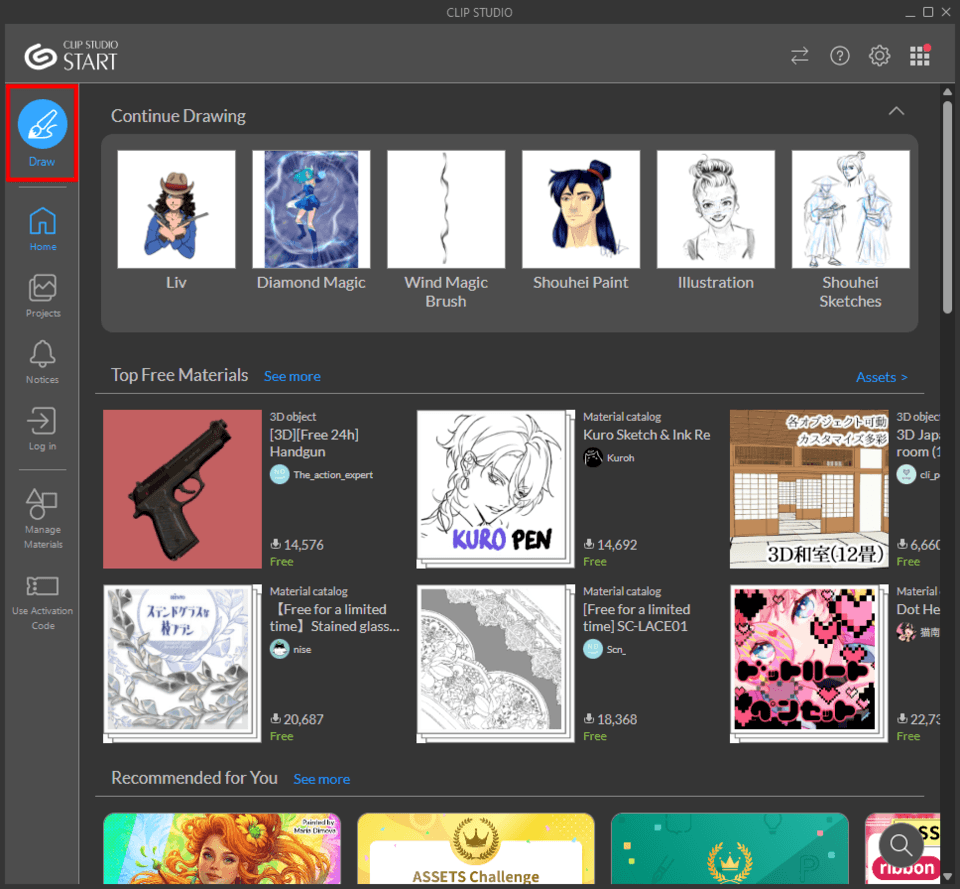This screenshot has width=960, height=889.
Task: Open the search magnifier button
Action: 901,845
